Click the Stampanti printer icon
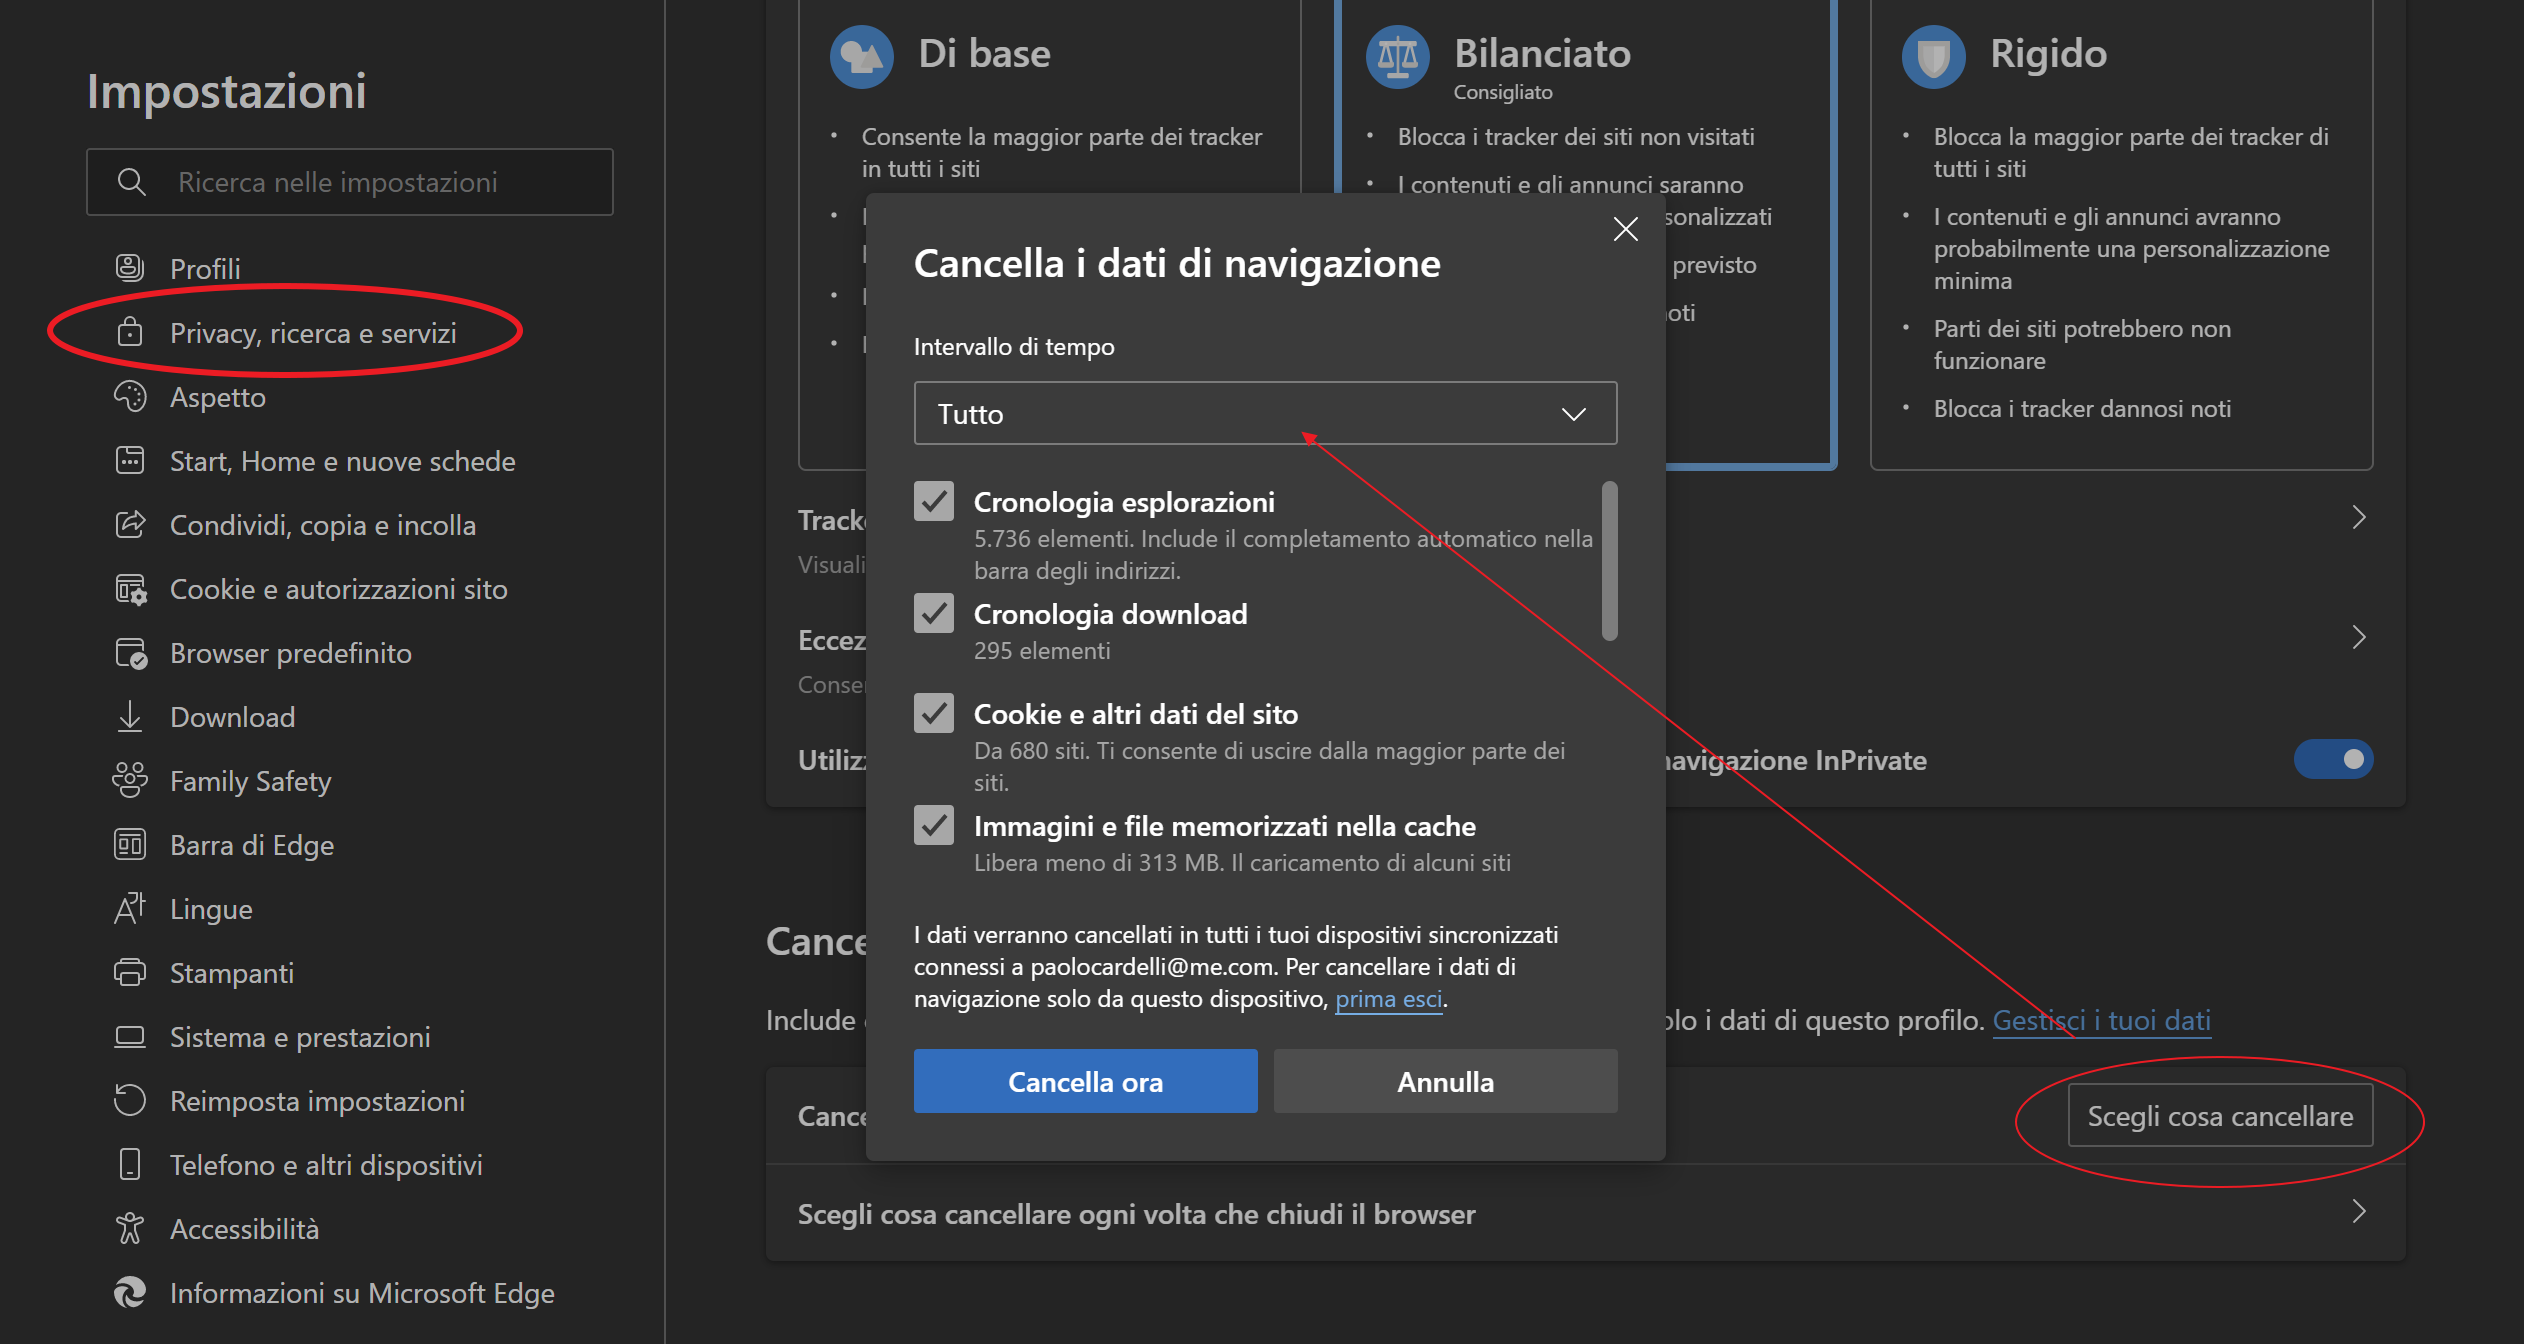This screenshot has height=1344, width=2524. click(x=130, y=972)
